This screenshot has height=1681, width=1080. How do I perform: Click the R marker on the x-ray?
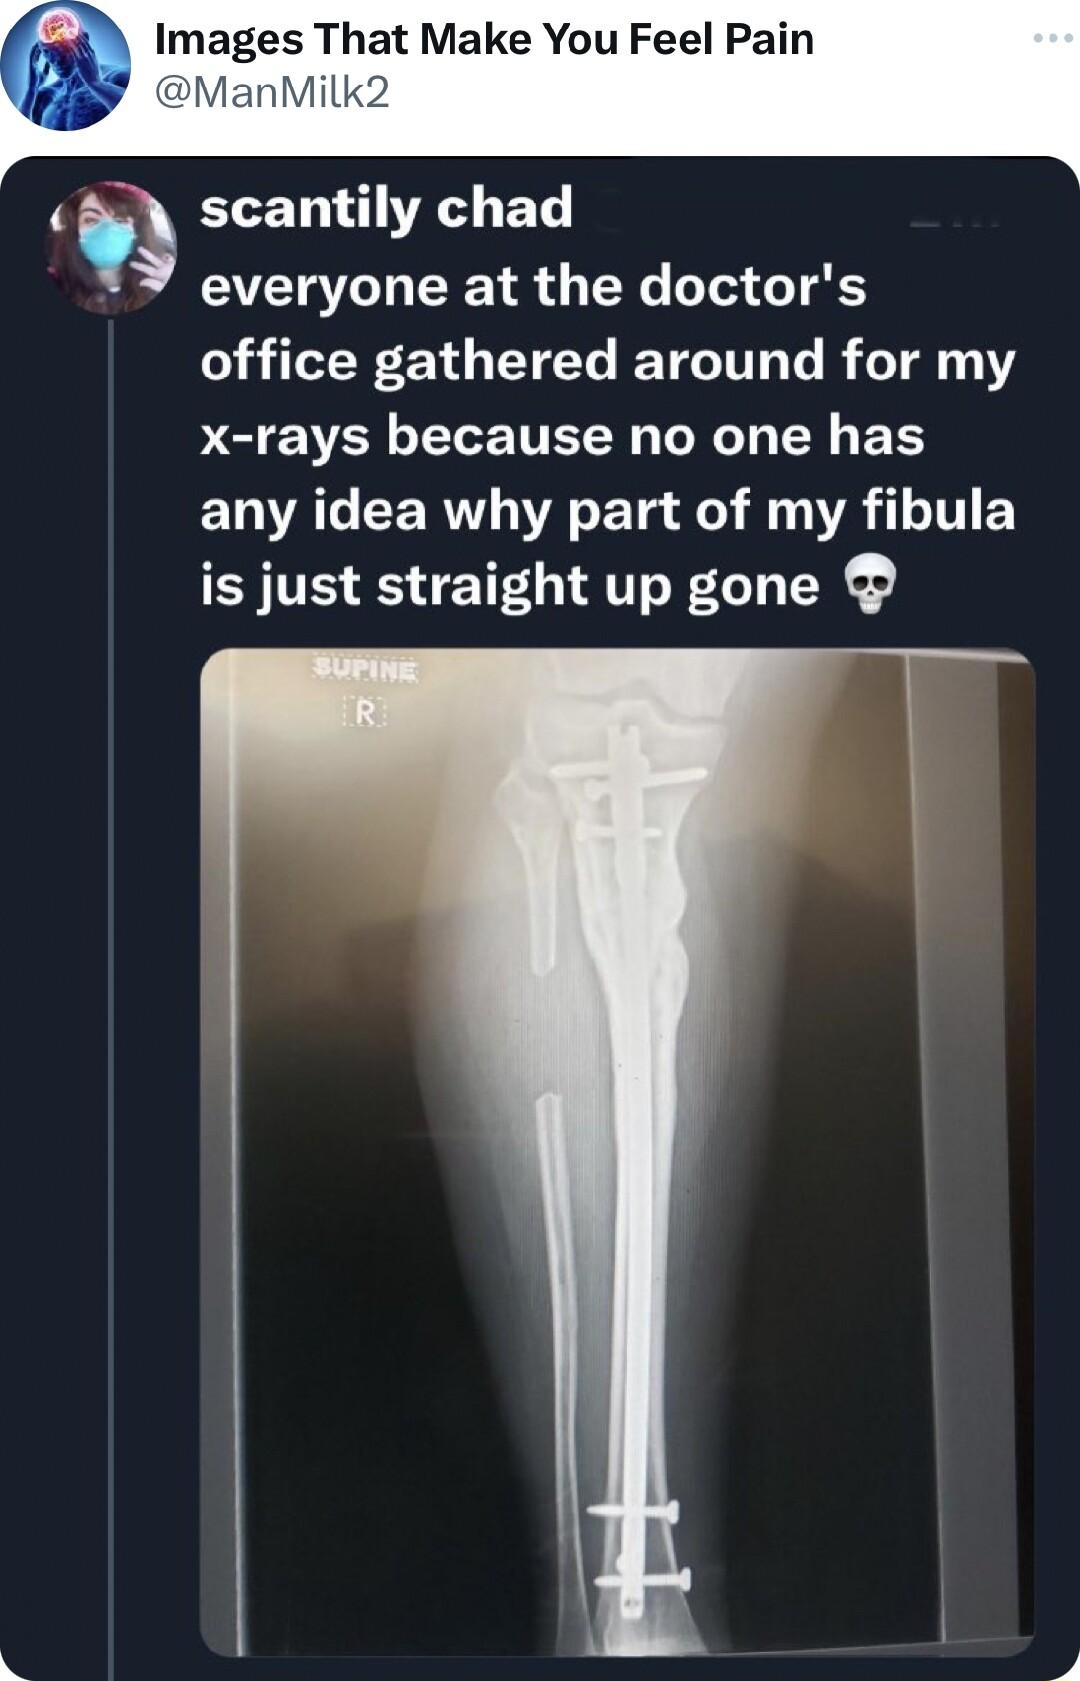tap(365, 714)
